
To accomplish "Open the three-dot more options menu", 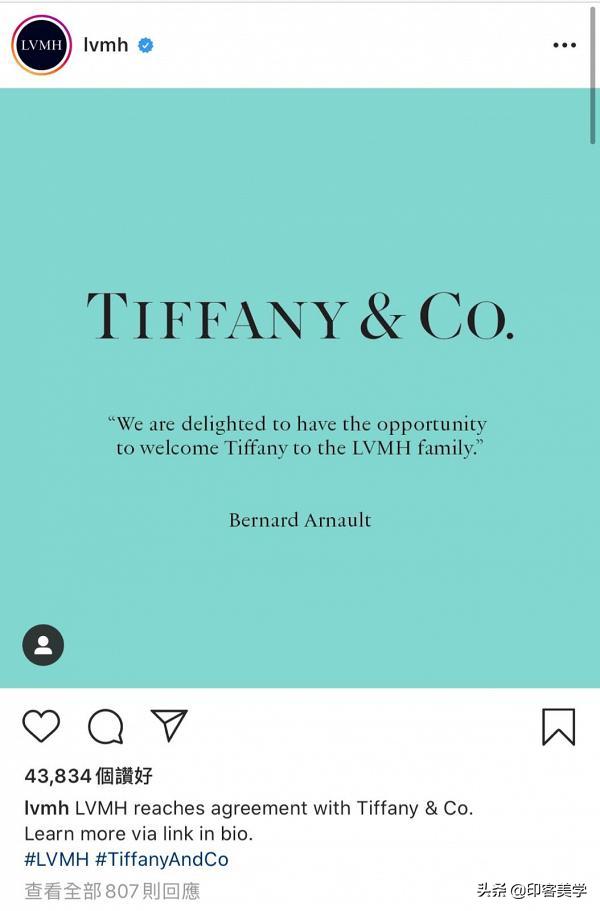I will 564,45.
